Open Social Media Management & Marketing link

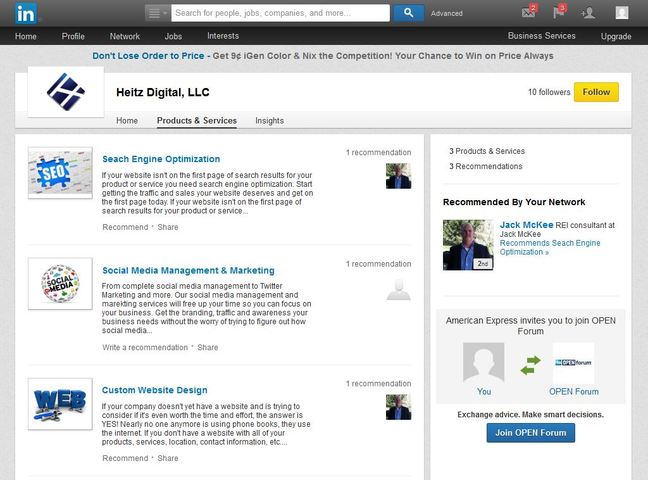(x=188, y=270)
